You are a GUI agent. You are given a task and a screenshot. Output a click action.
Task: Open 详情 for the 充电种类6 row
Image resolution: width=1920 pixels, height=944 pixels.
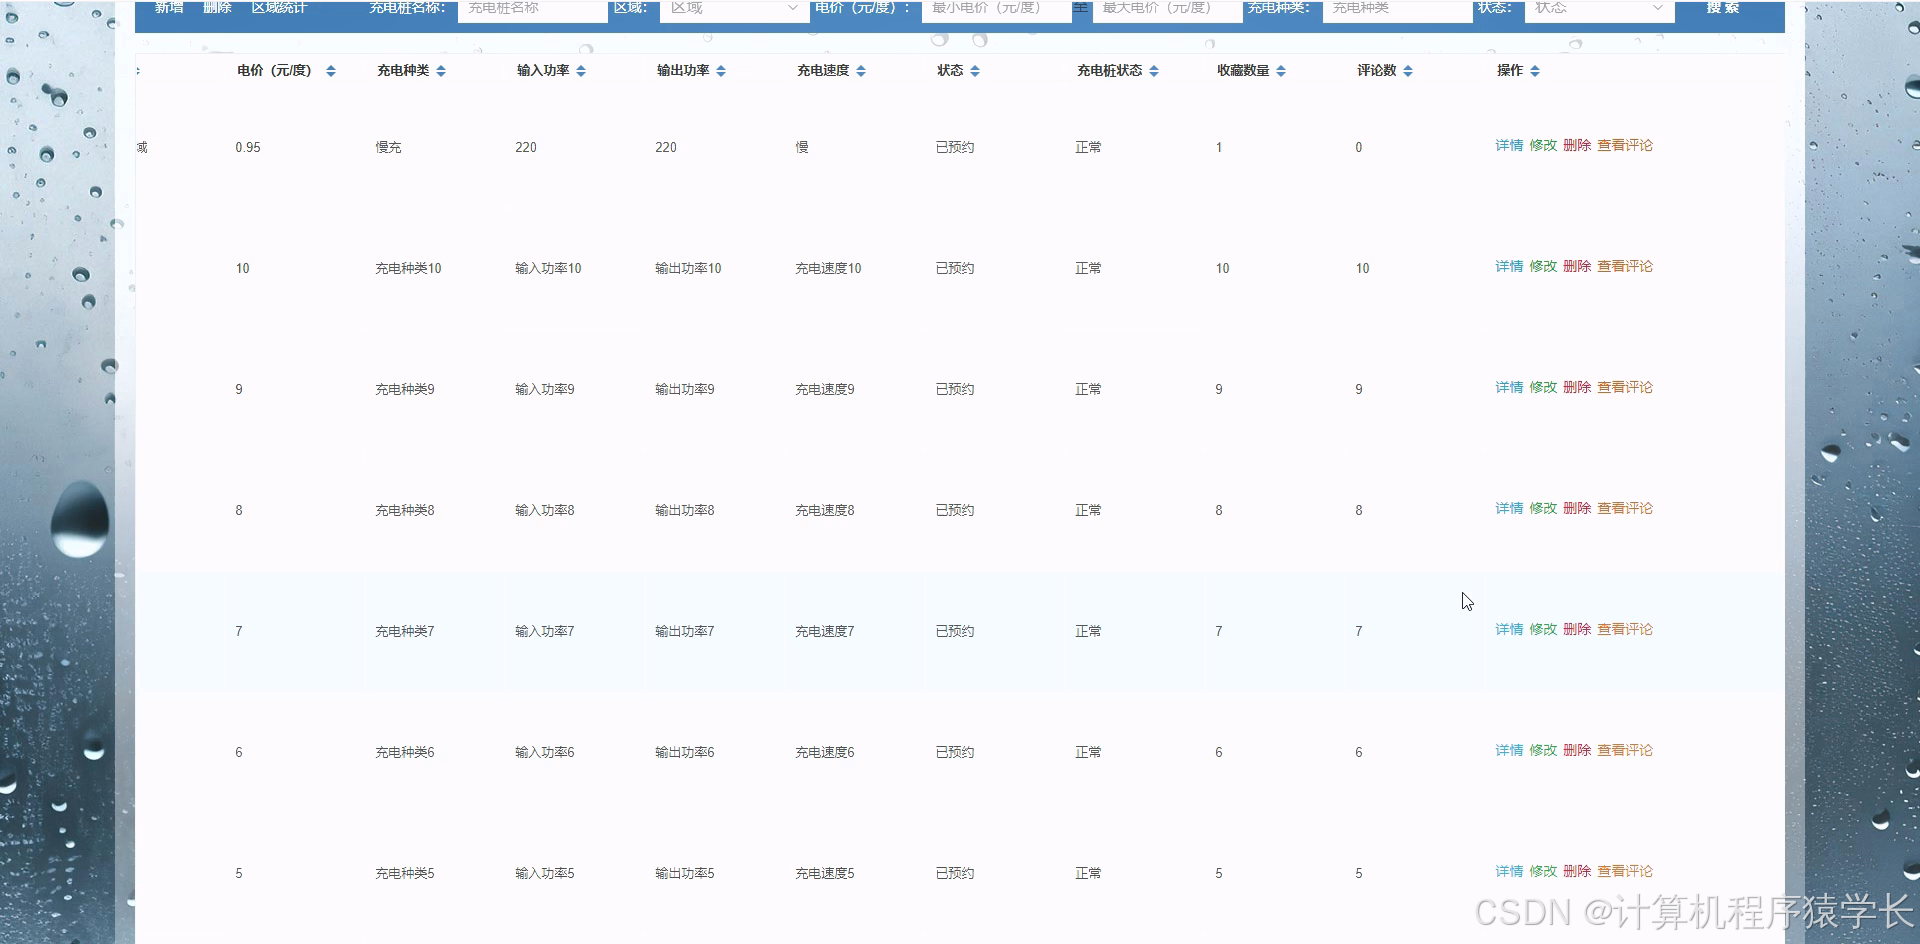tap(1509, 750)
